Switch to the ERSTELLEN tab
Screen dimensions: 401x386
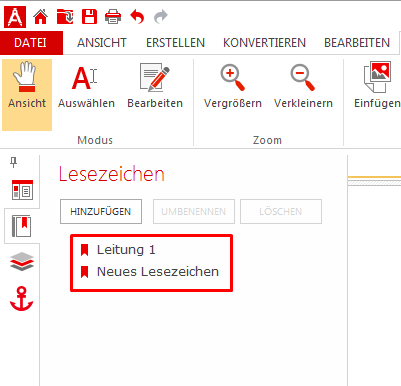[175, 43]
